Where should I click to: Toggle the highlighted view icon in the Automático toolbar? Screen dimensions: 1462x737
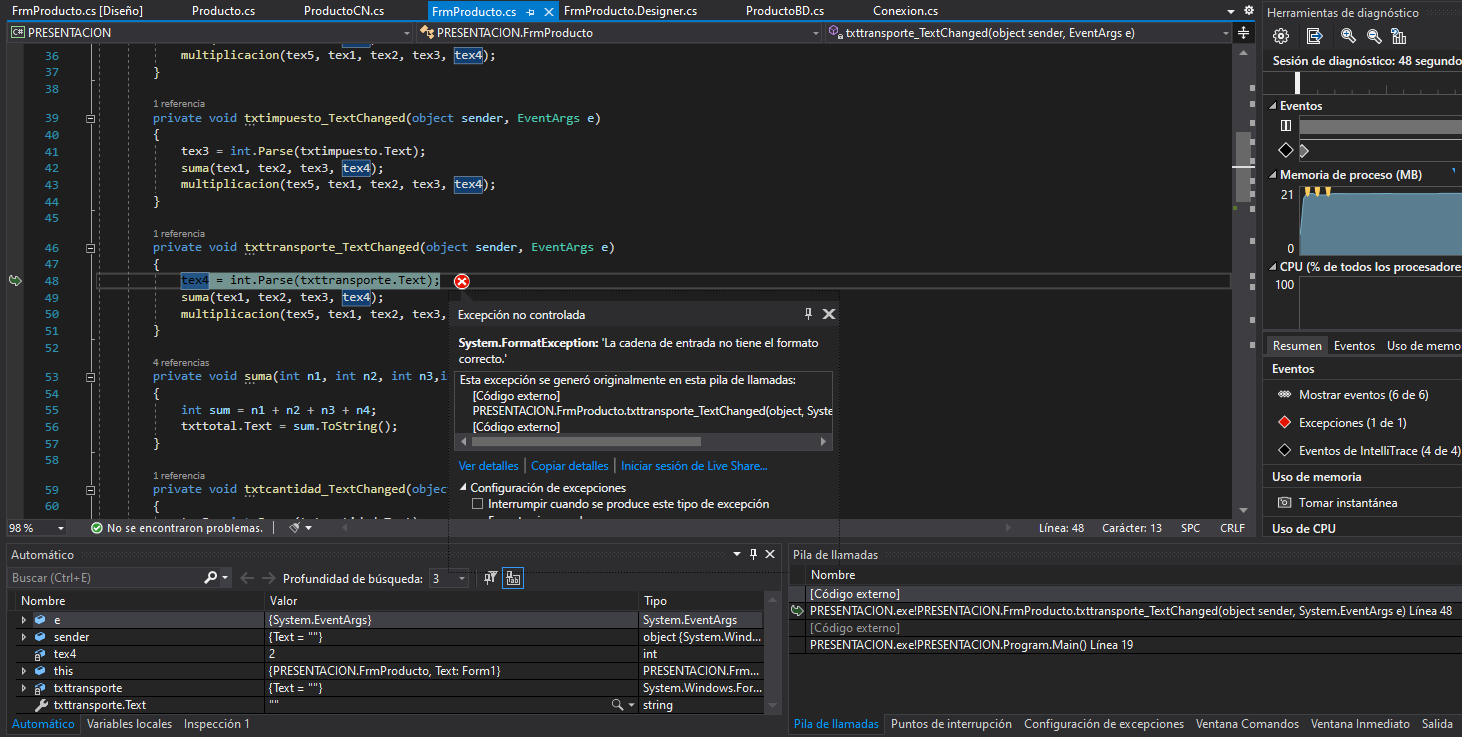(512, 578)
